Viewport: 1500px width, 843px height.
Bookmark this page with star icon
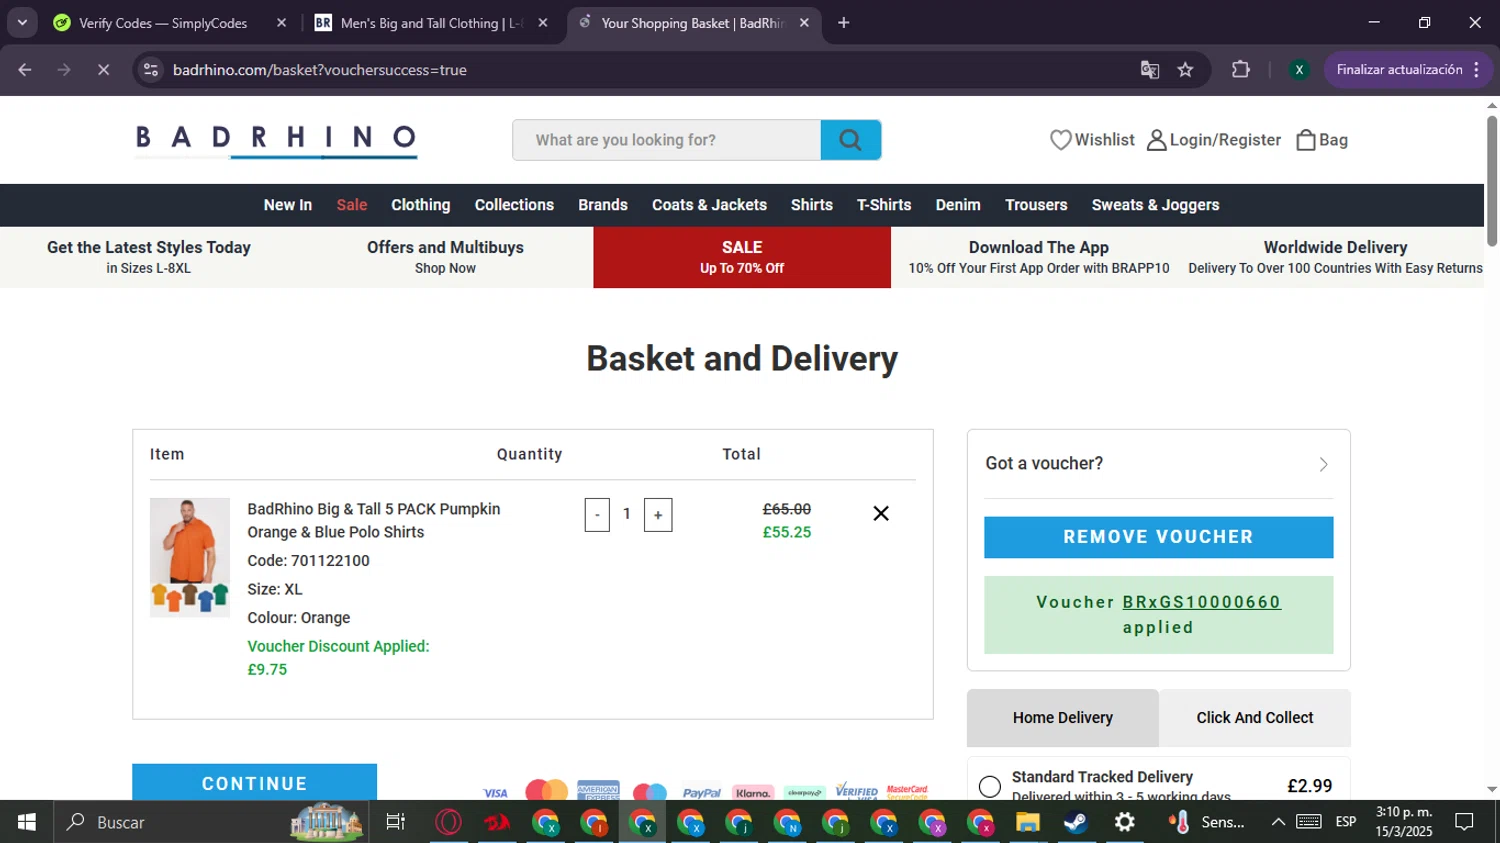(1186, 70)
